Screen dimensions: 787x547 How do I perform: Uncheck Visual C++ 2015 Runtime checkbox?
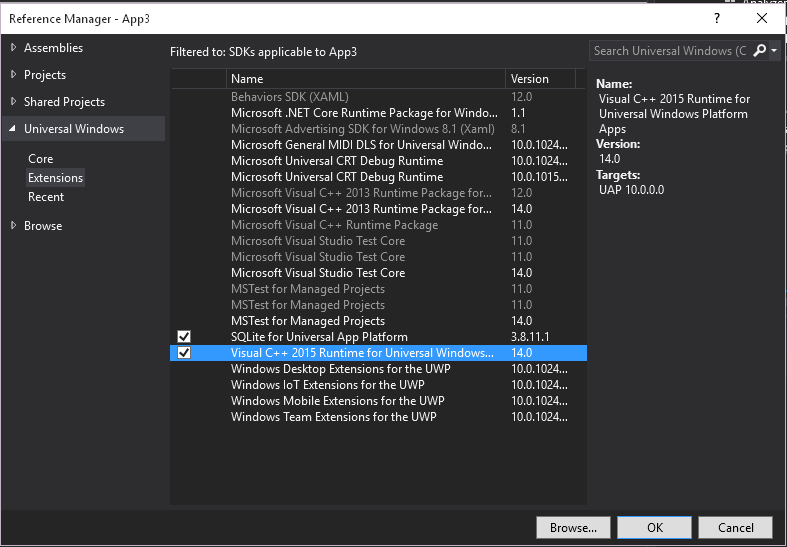tap(184, 353)
